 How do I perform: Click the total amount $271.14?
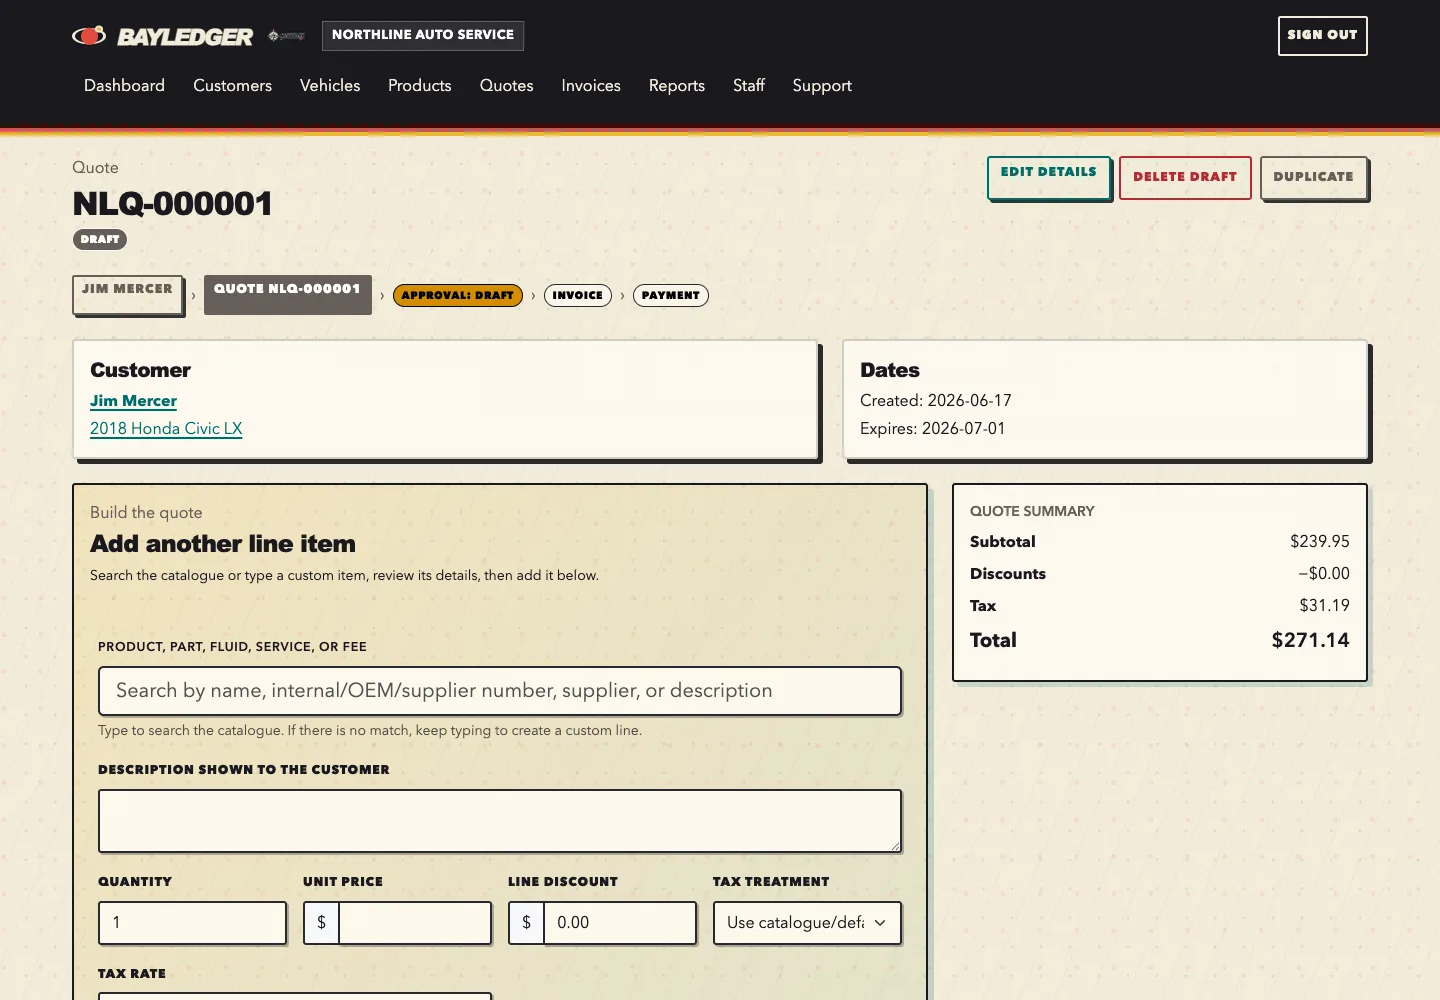[x=1310, y=640]
